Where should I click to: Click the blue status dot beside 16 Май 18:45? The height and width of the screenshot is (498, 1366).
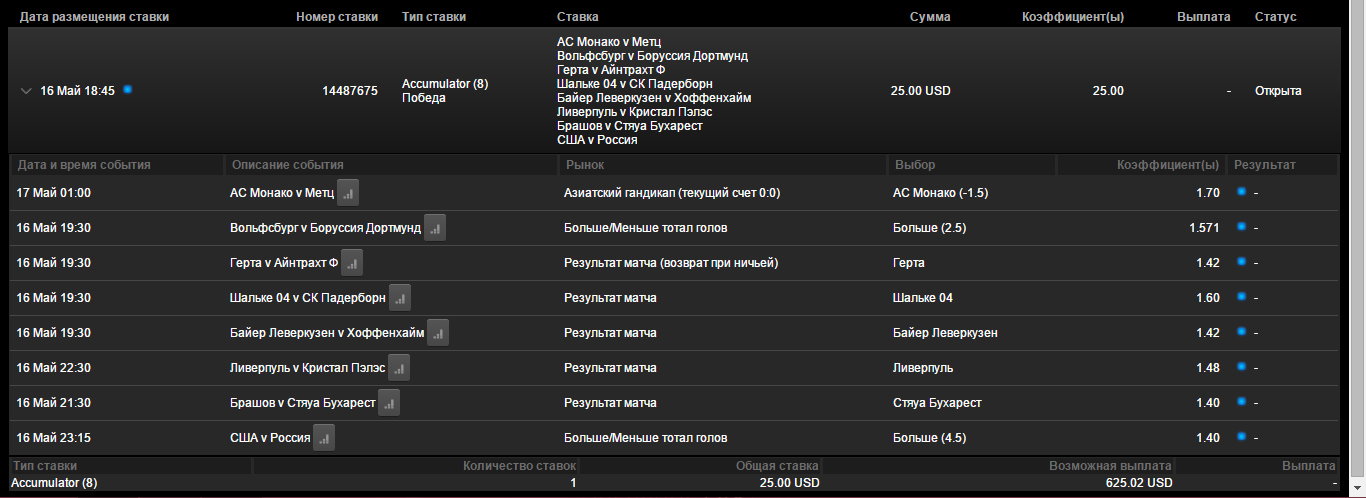127,90
